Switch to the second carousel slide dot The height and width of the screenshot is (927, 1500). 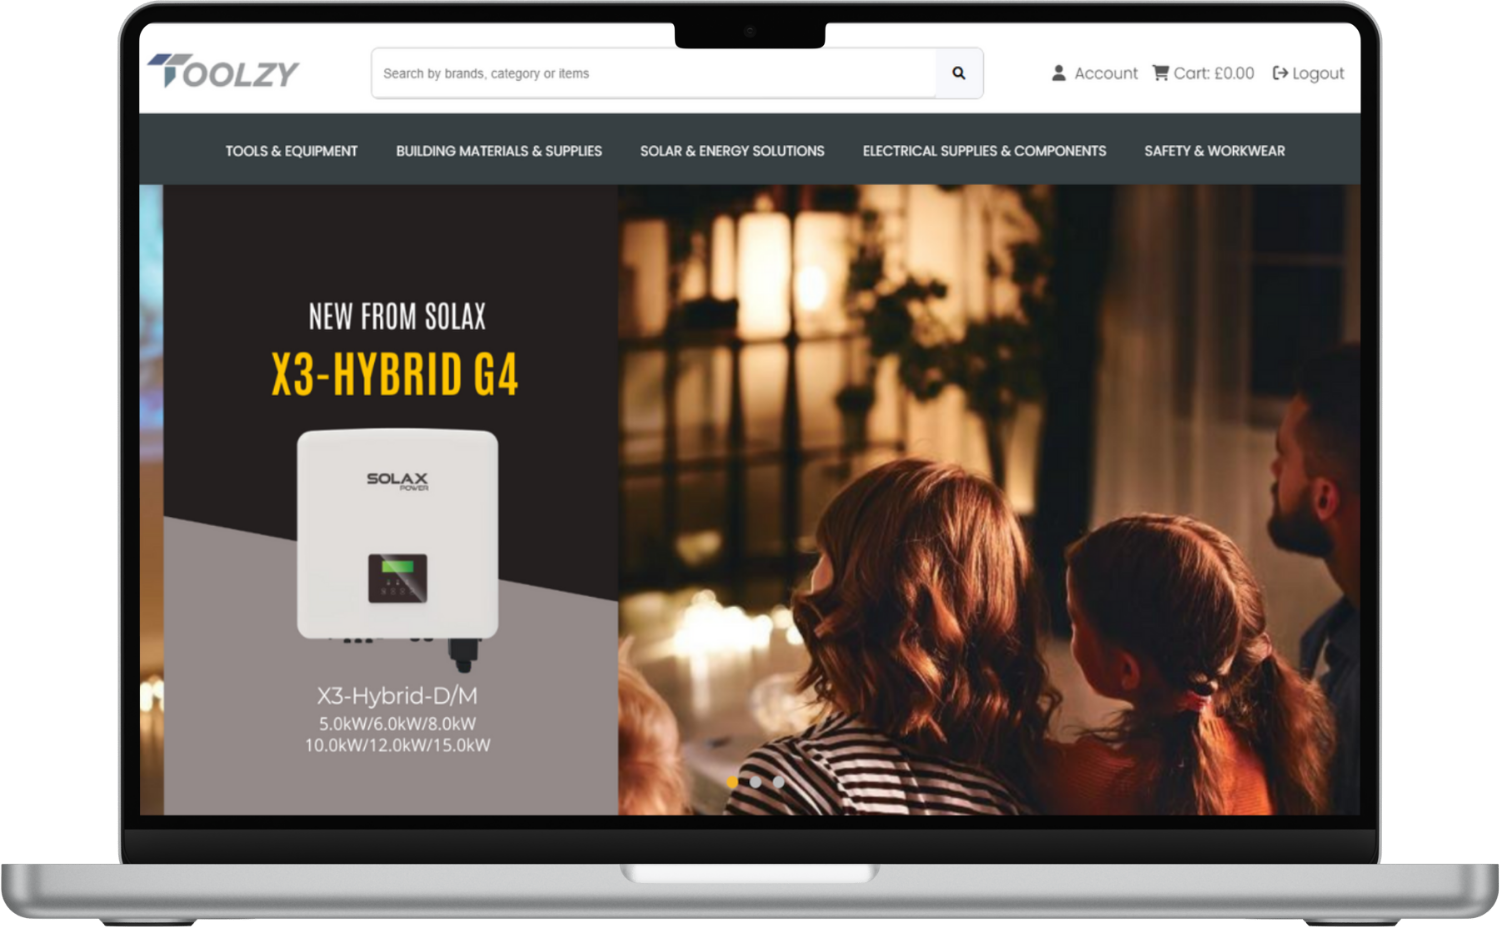(755, 782)
